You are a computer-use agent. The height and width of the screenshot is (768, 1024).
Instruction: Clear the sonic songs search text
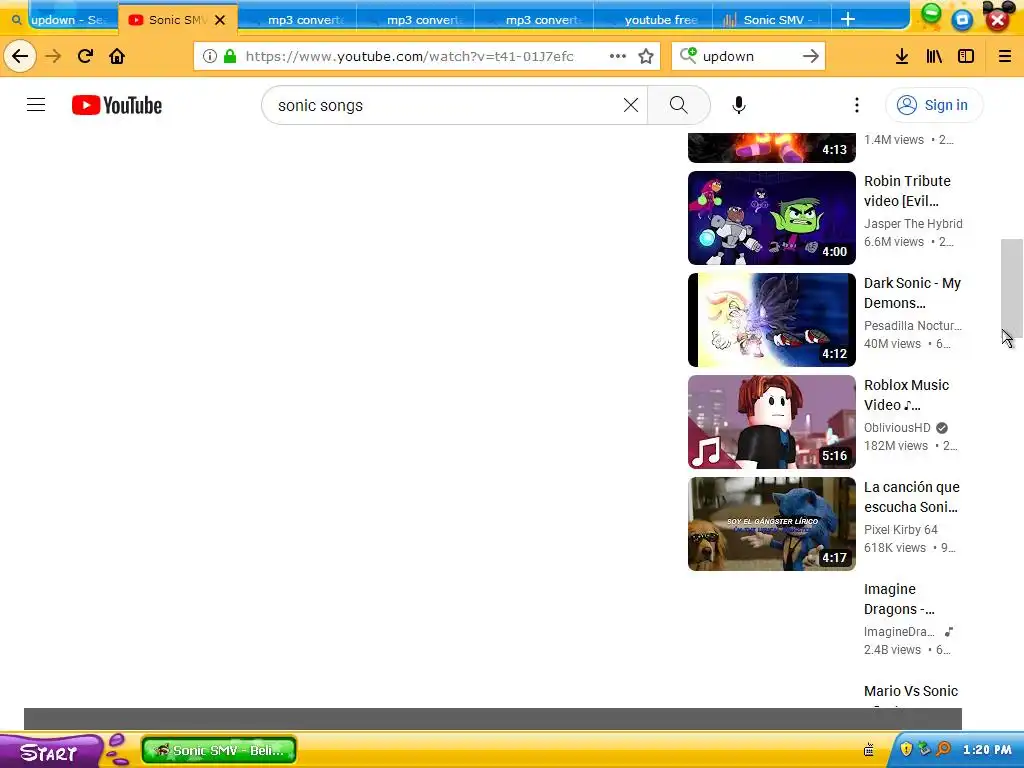coord(630,105)
